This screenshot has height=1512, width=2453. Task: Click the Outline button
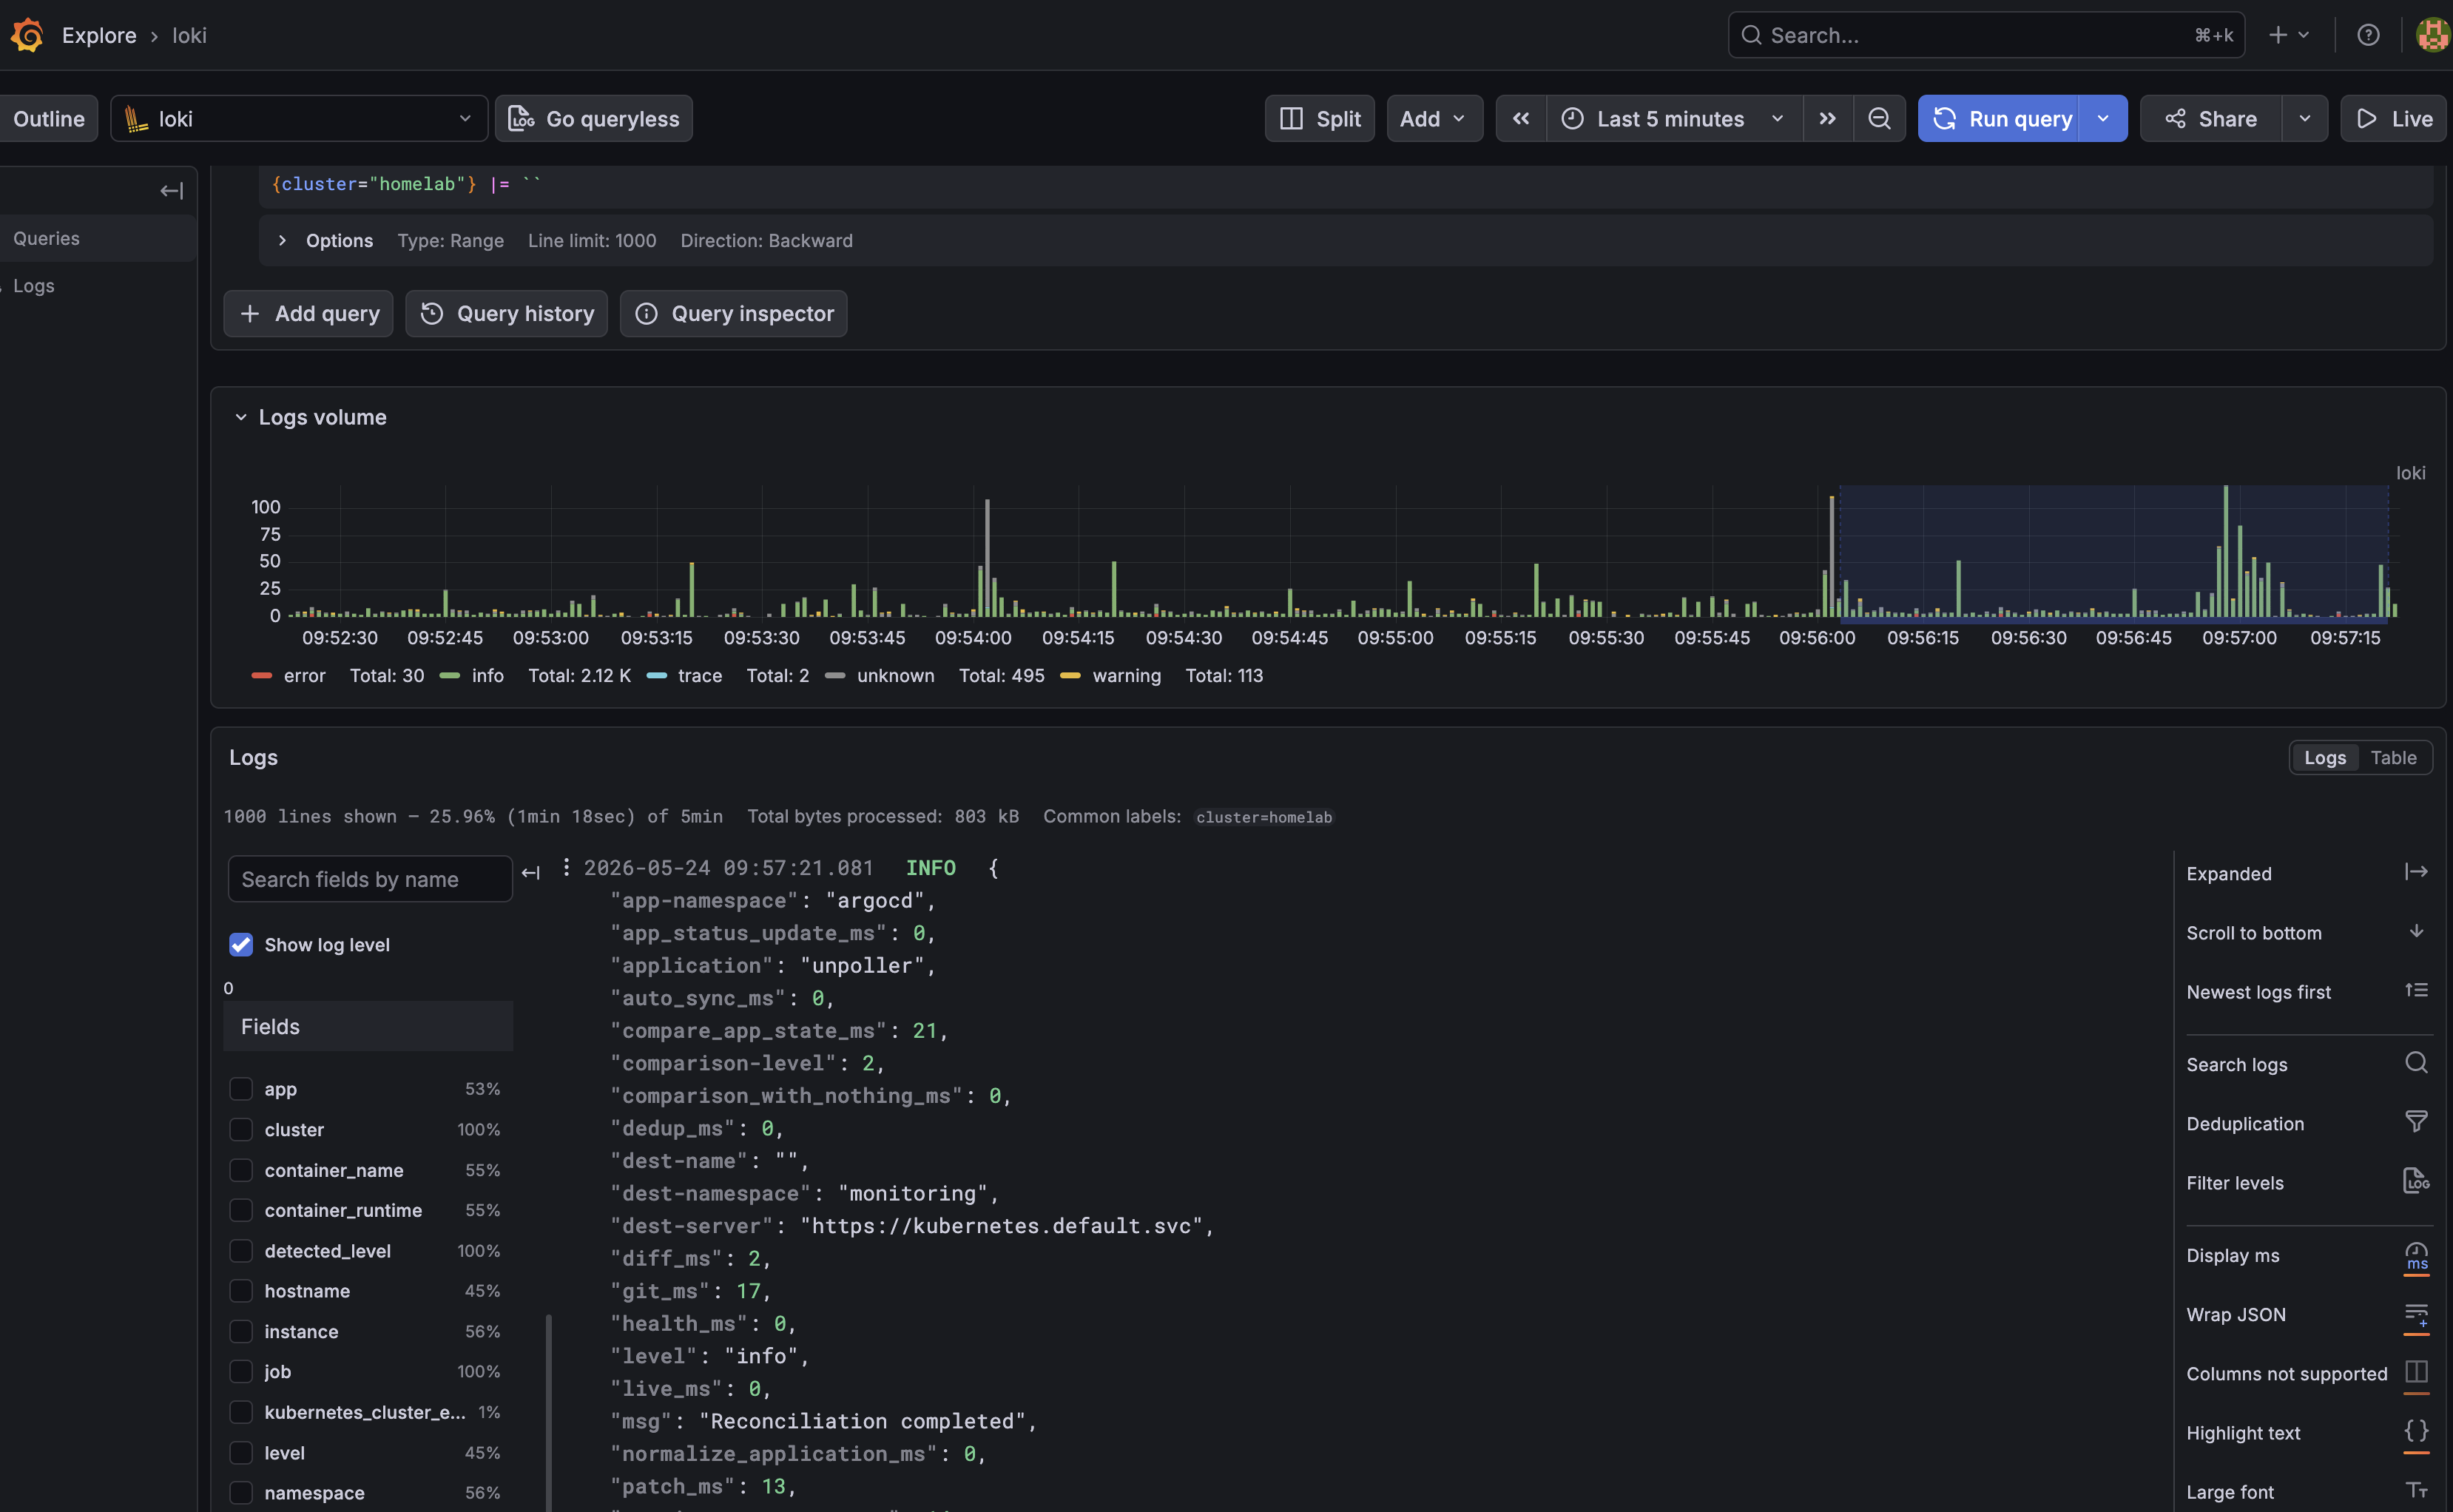(48, 119)
